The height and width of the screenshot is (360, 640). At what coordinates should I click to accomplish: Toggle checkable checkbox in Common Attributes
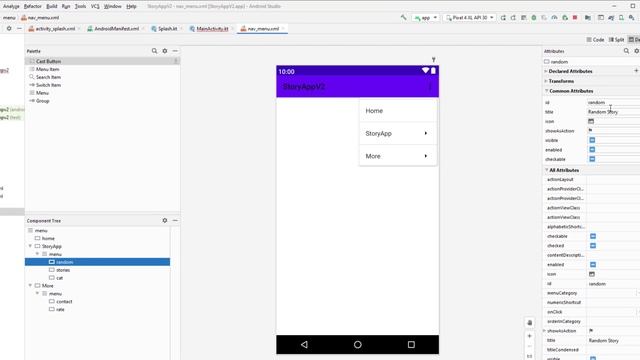(x=592, y=159)
